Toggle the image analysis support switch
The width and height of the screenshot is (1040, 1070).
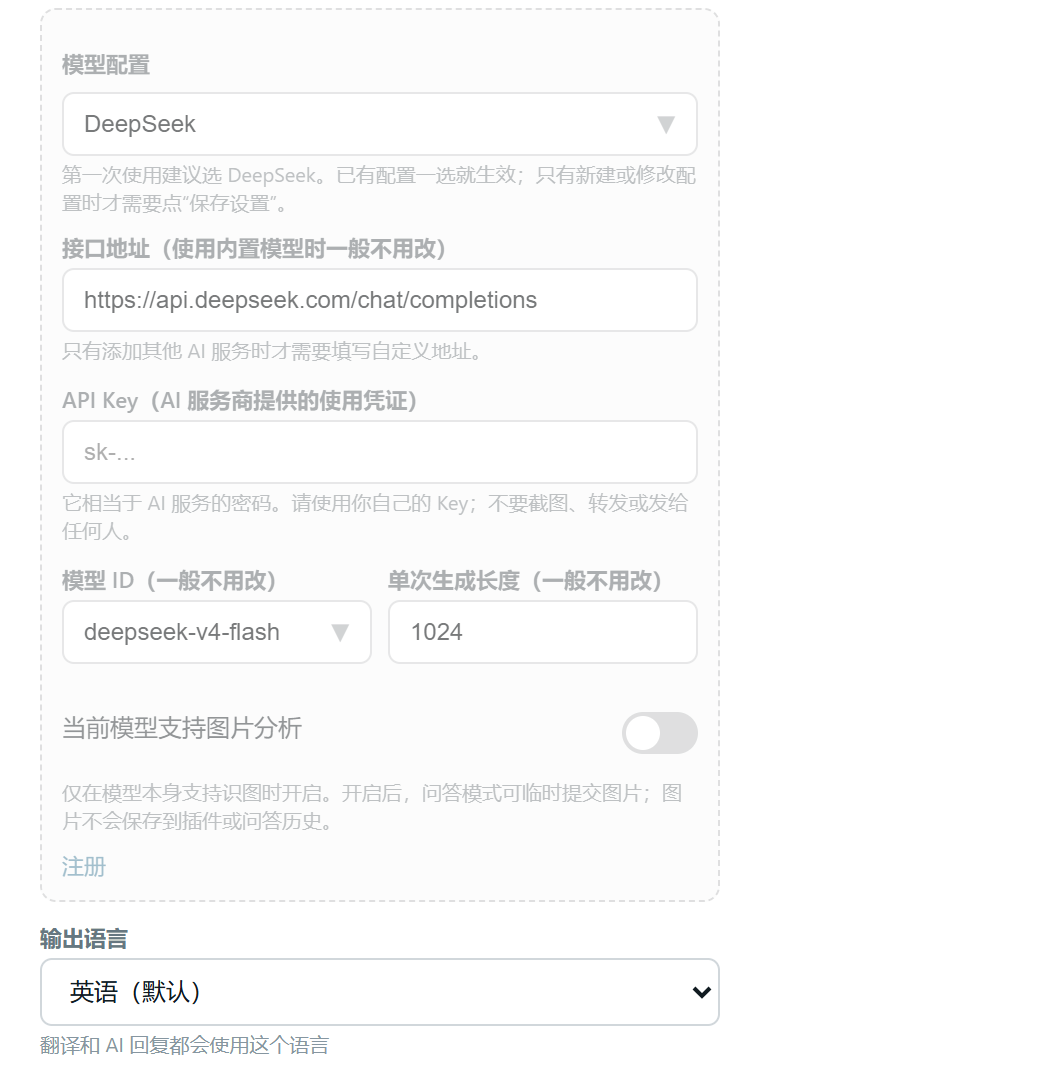click(x=659, y=733)
